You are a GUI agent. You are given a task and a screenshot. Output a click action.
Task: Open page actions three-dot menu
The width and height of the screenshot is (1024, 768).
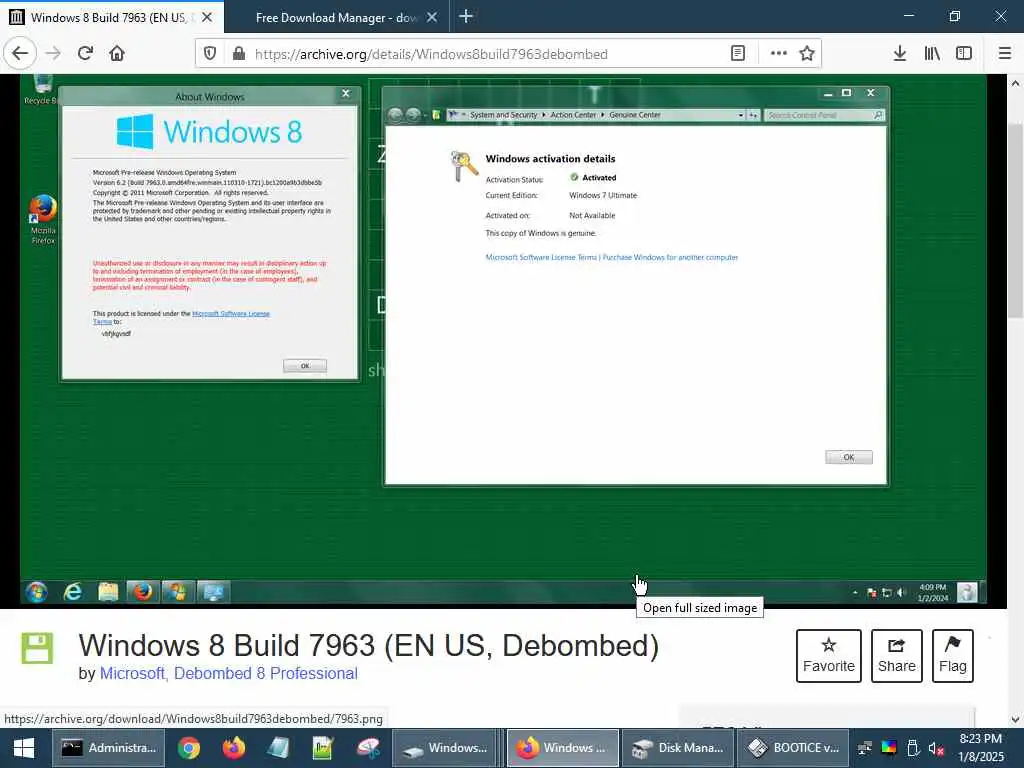(778, 54)
